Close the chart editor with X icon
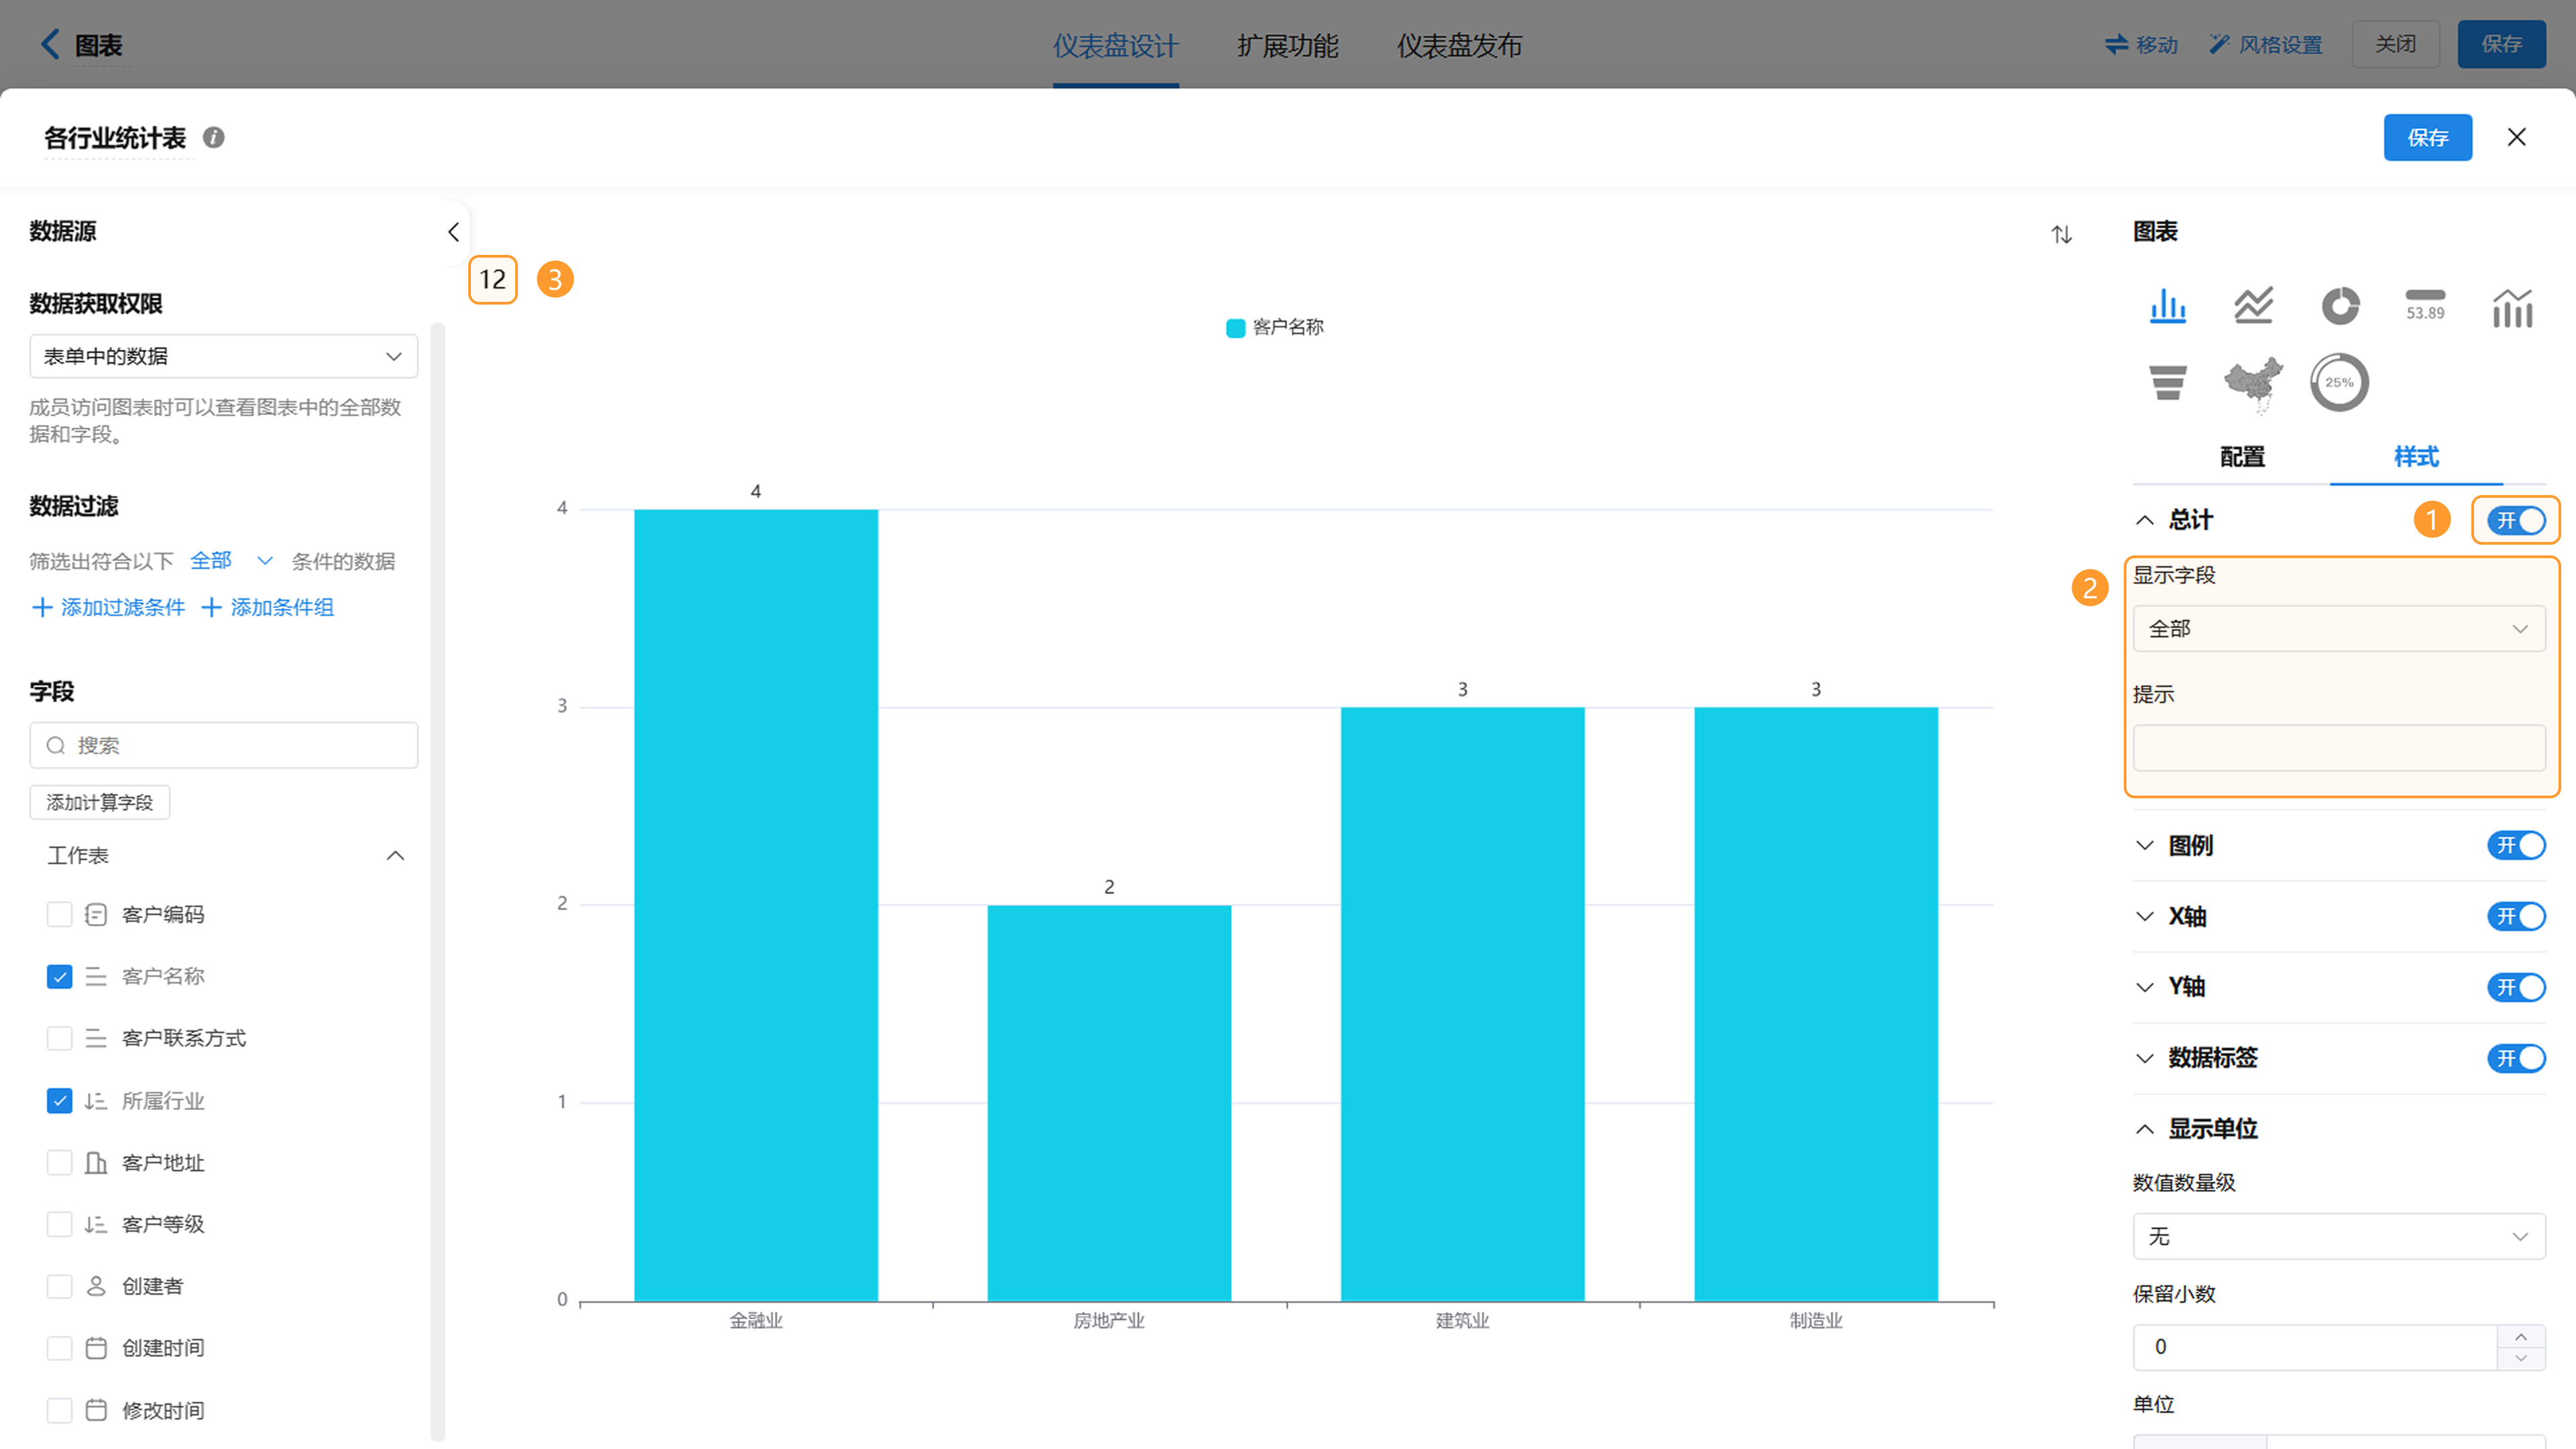The image size is (2576, 1449). click(x=2516, y=137)
